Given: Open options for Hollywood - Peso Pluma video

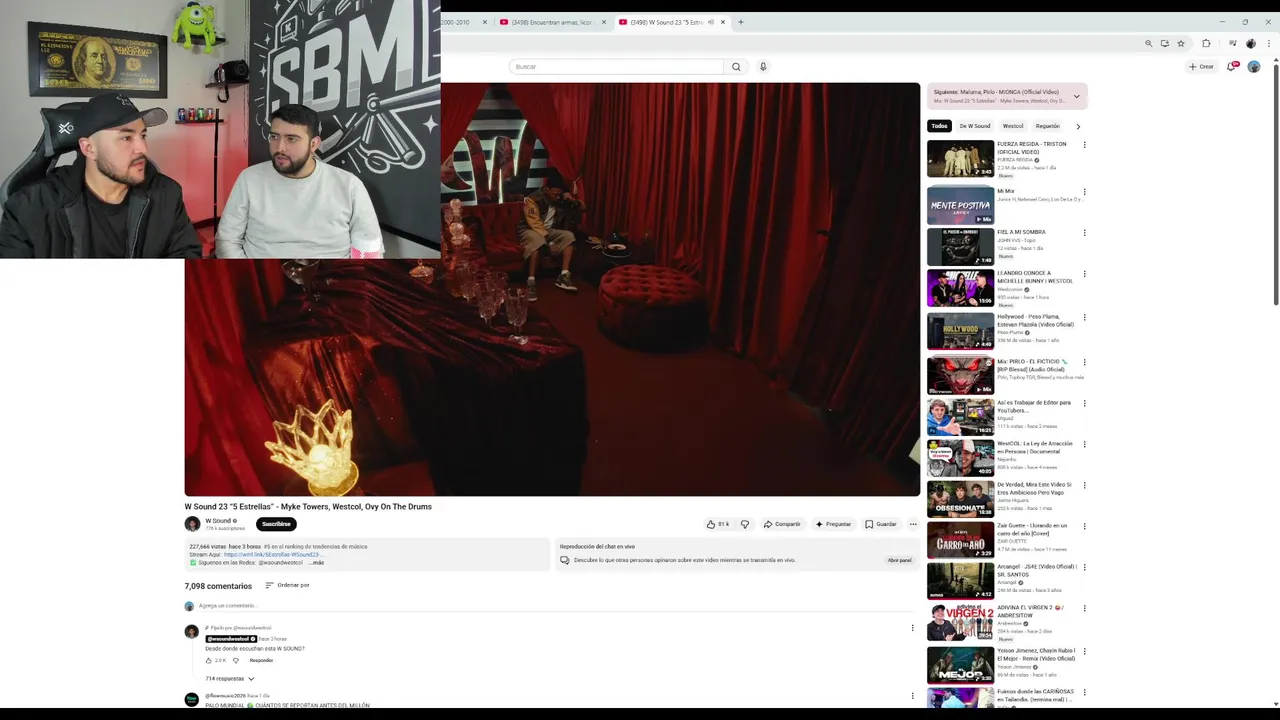Looking at the screenshot, I should click(1084, 318).
